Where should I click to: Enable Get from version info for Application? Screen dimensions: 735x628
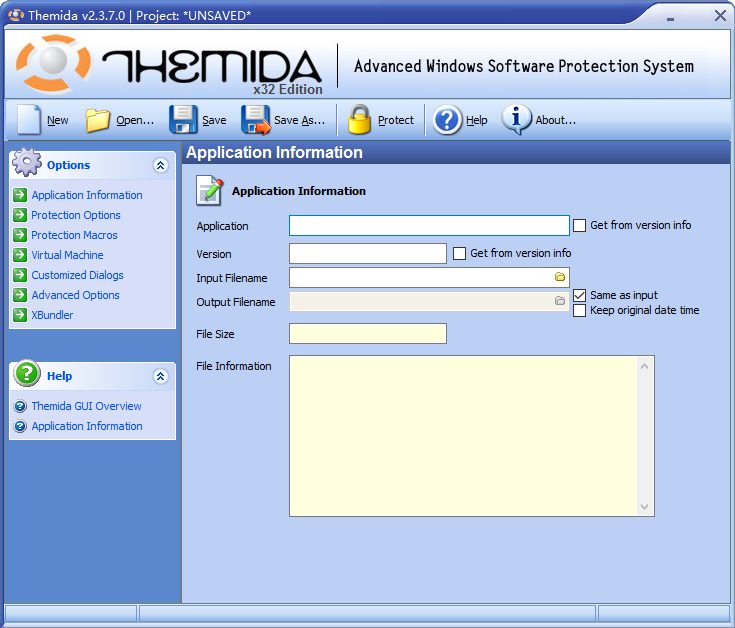point(579,225)
